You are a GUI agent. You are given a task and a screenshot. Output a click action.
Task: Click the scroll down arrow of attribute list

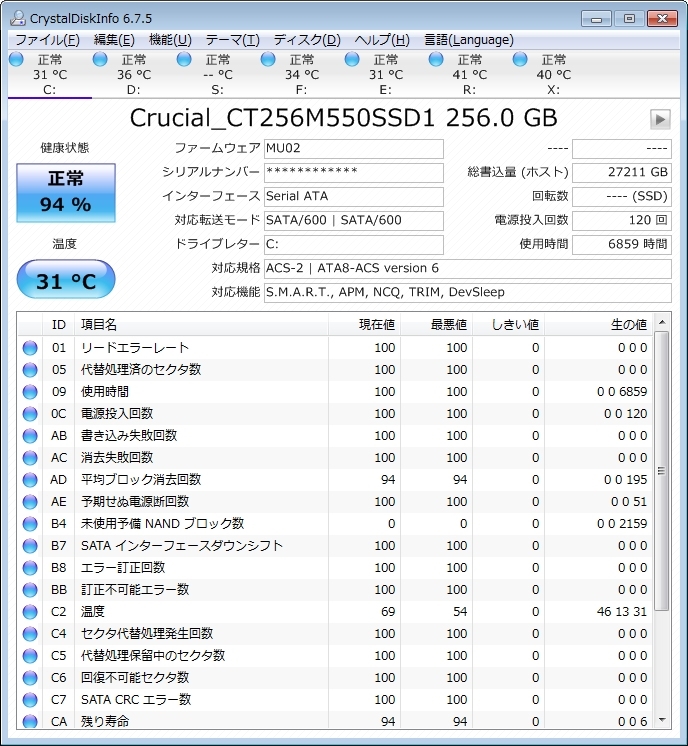coord(662,720)
